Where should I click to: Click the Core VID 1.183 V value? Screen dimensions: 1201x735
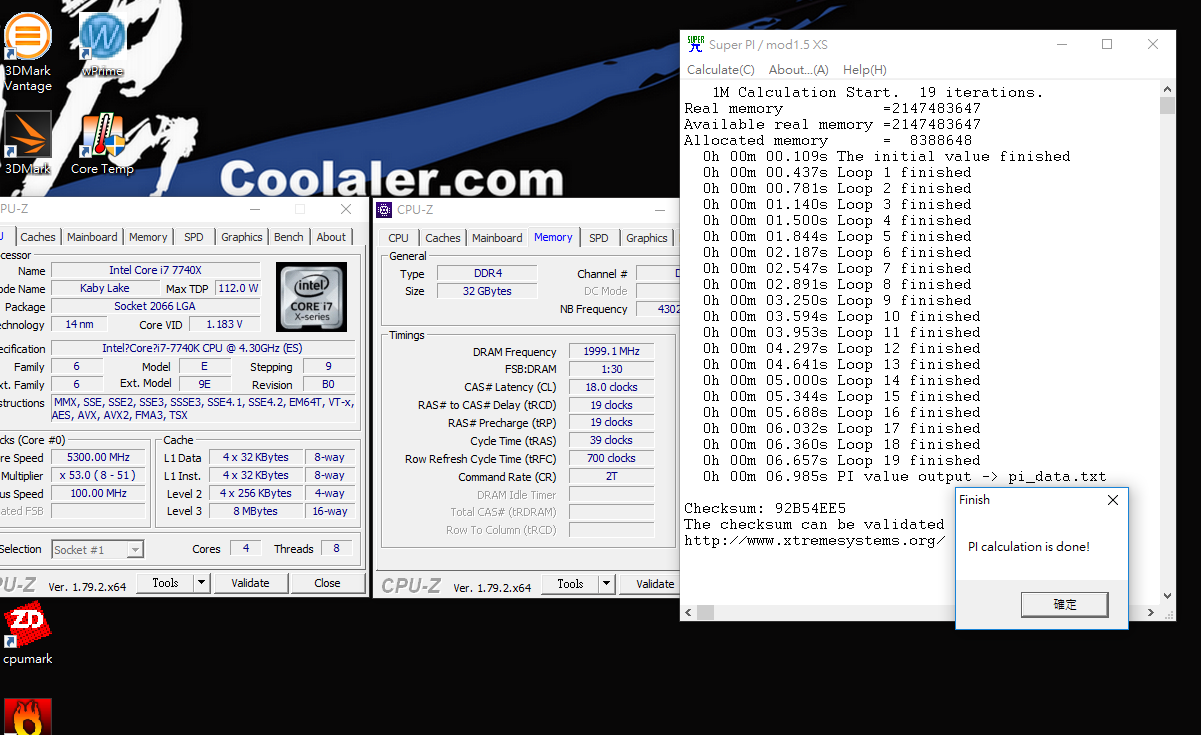(224, 324)
